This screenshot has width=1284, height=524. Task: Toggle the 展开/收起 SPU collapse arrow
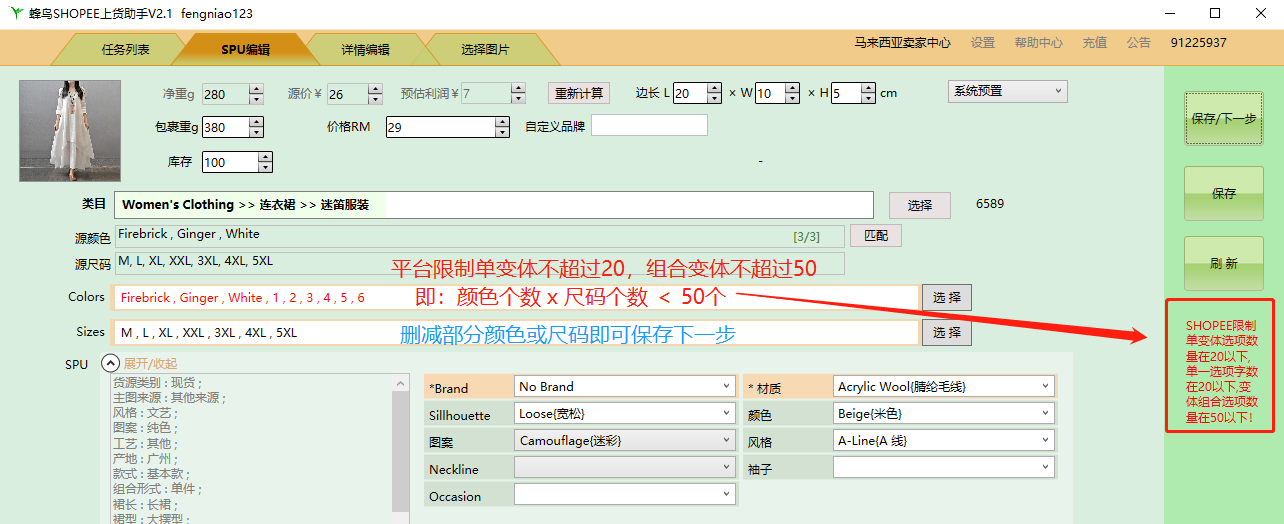pyautogui.click(x=111, y=364)
